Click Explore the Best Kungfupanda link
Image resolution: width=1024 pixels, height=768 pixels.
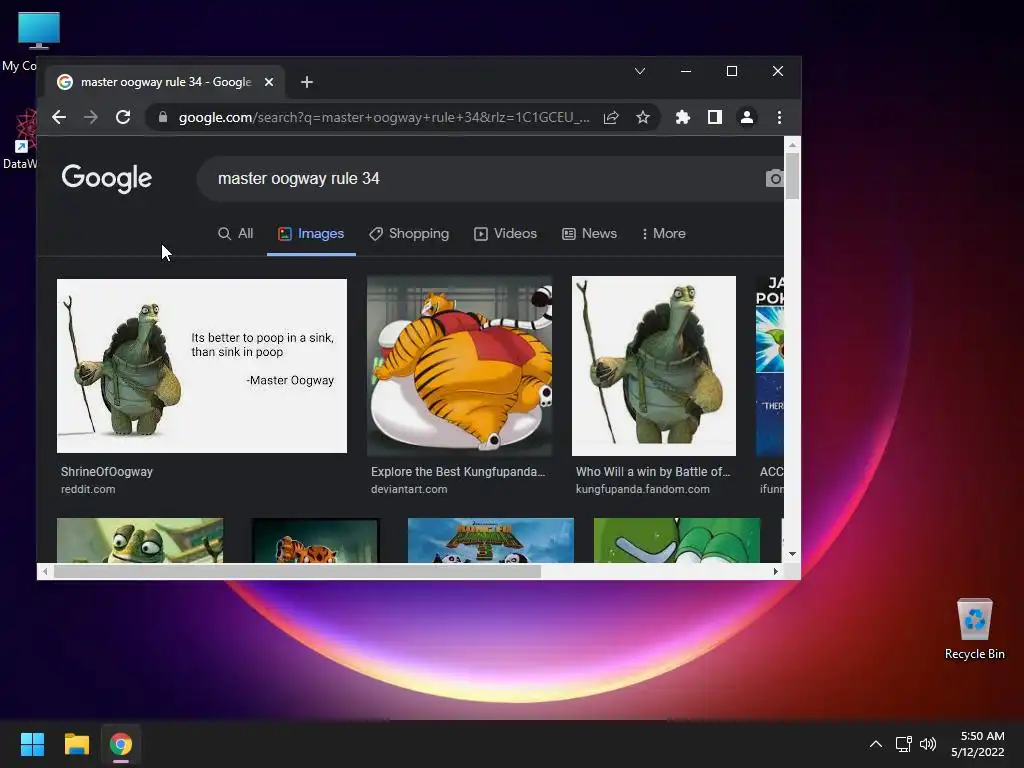pyautogui.click(x=458, y=472)
